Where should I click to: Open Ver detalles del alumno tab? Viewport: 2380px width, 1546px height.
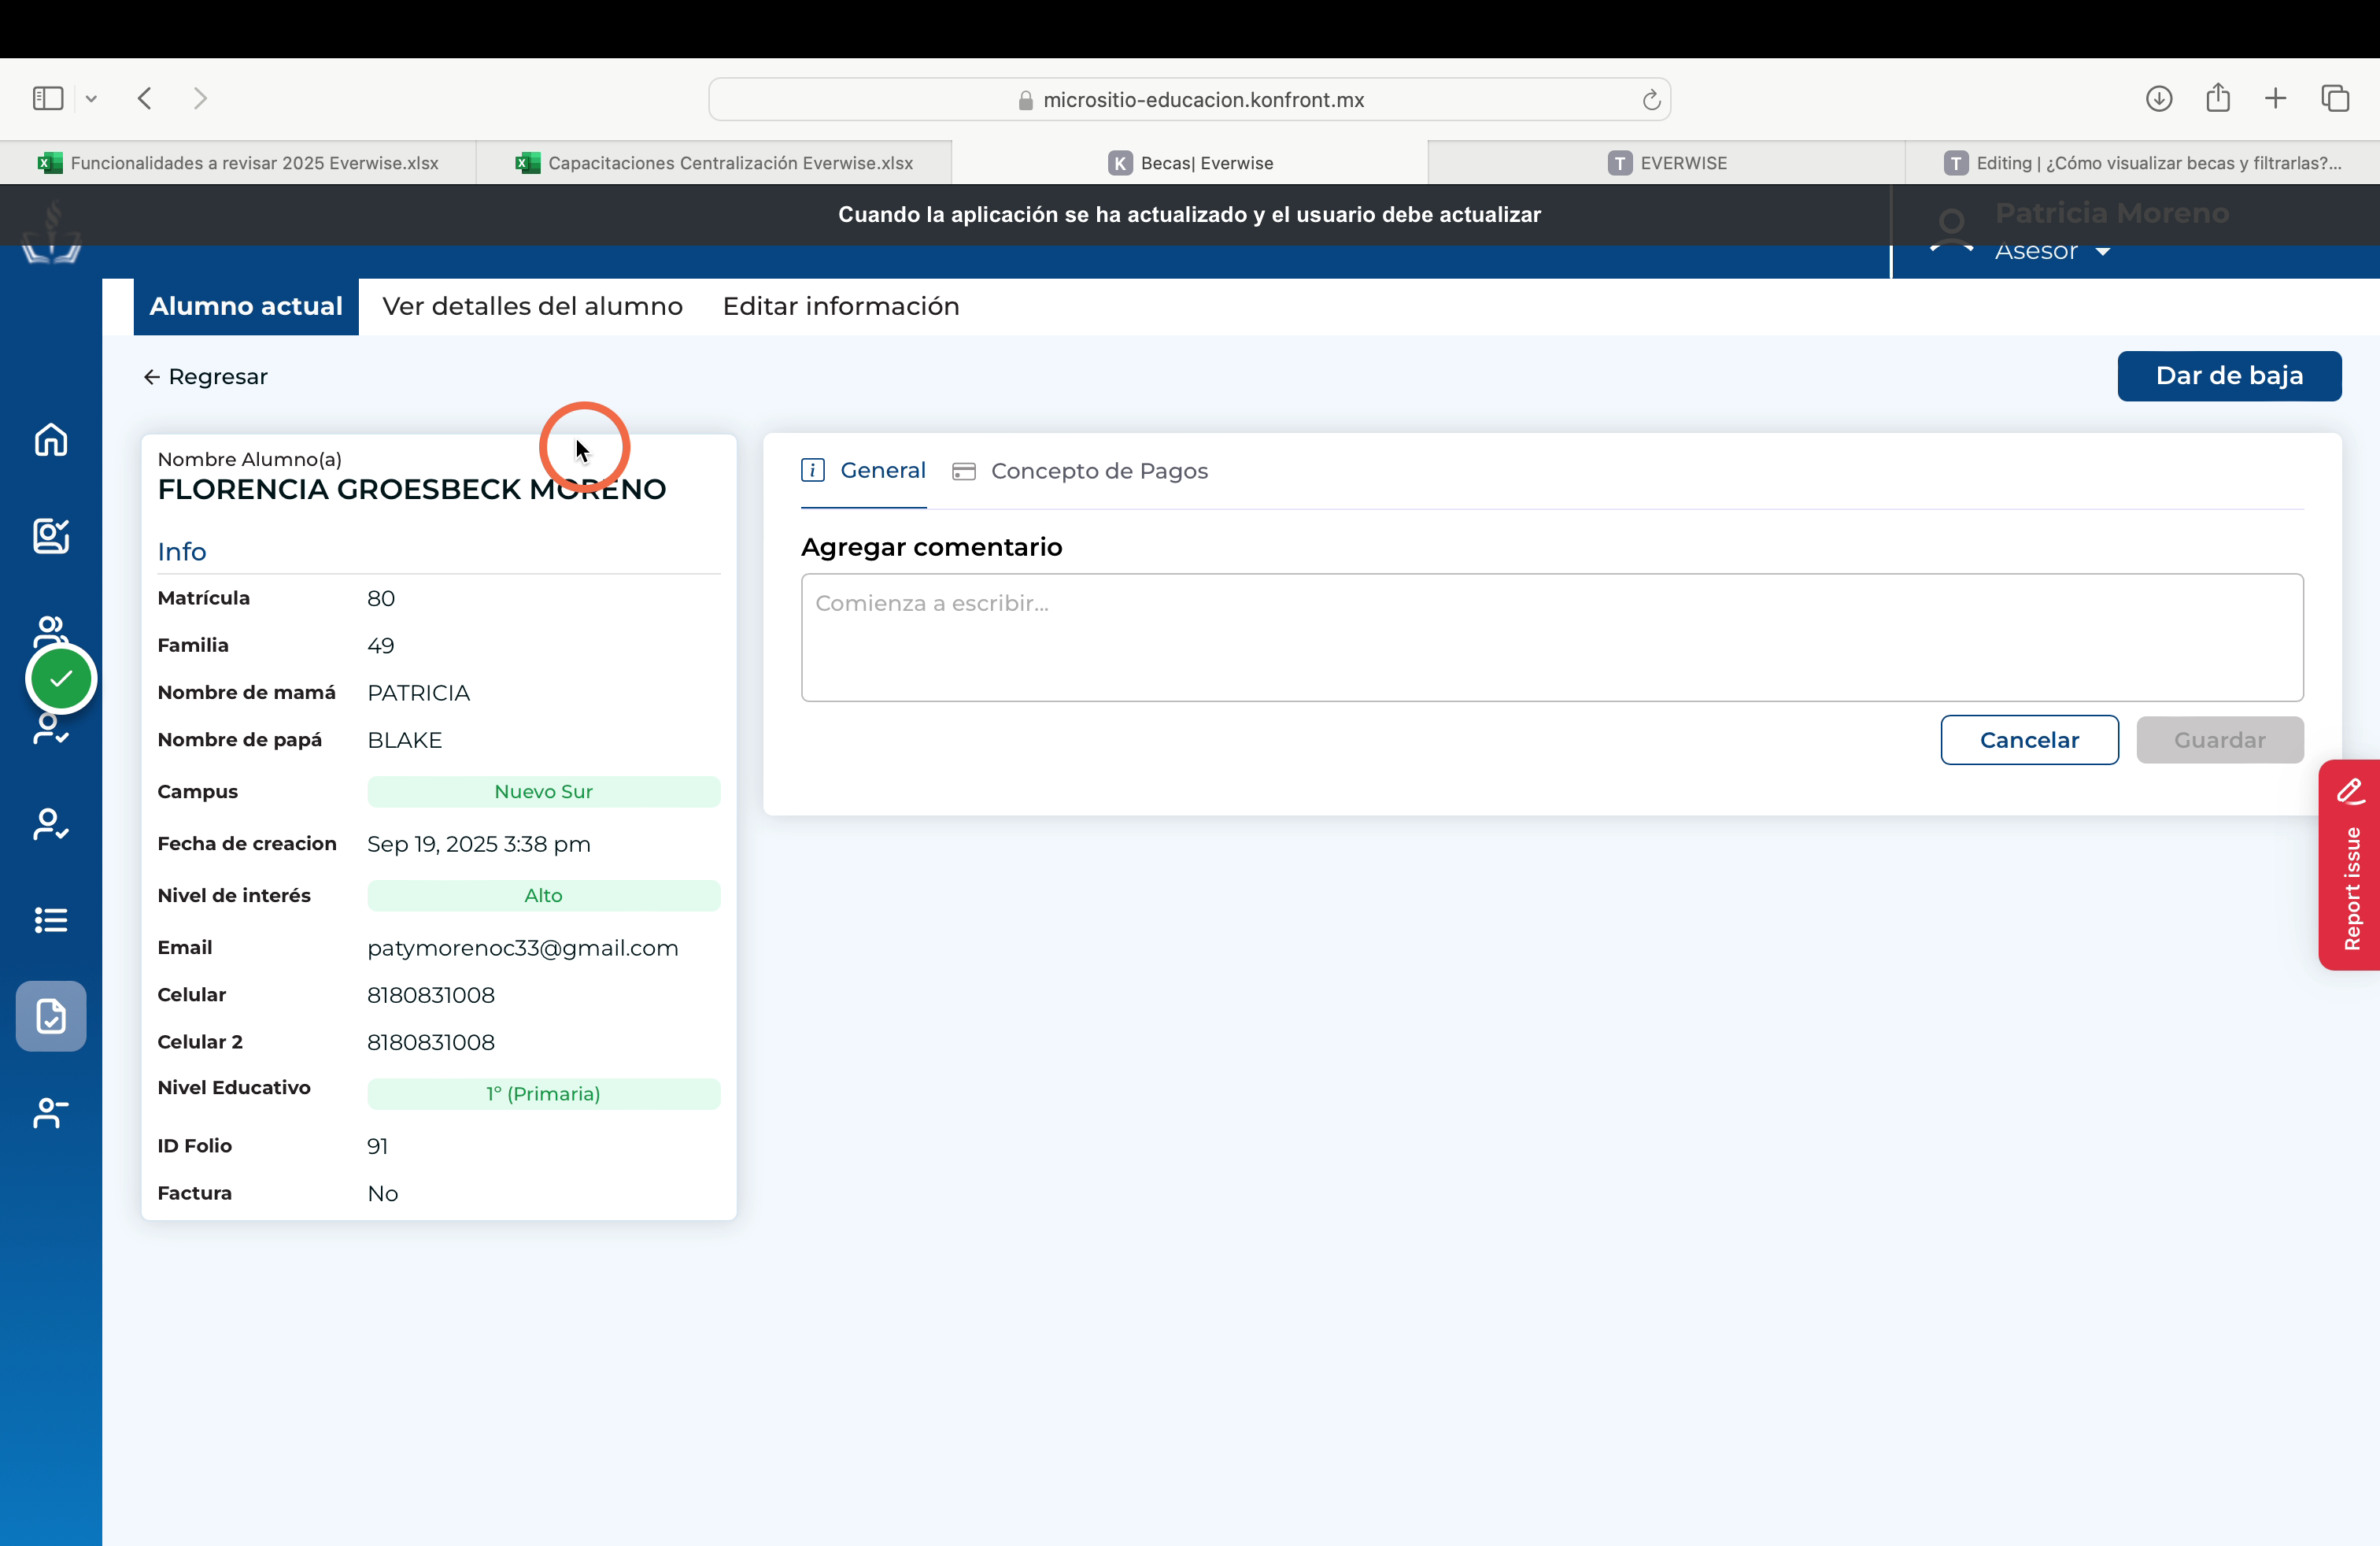click(x=532, y=306)
